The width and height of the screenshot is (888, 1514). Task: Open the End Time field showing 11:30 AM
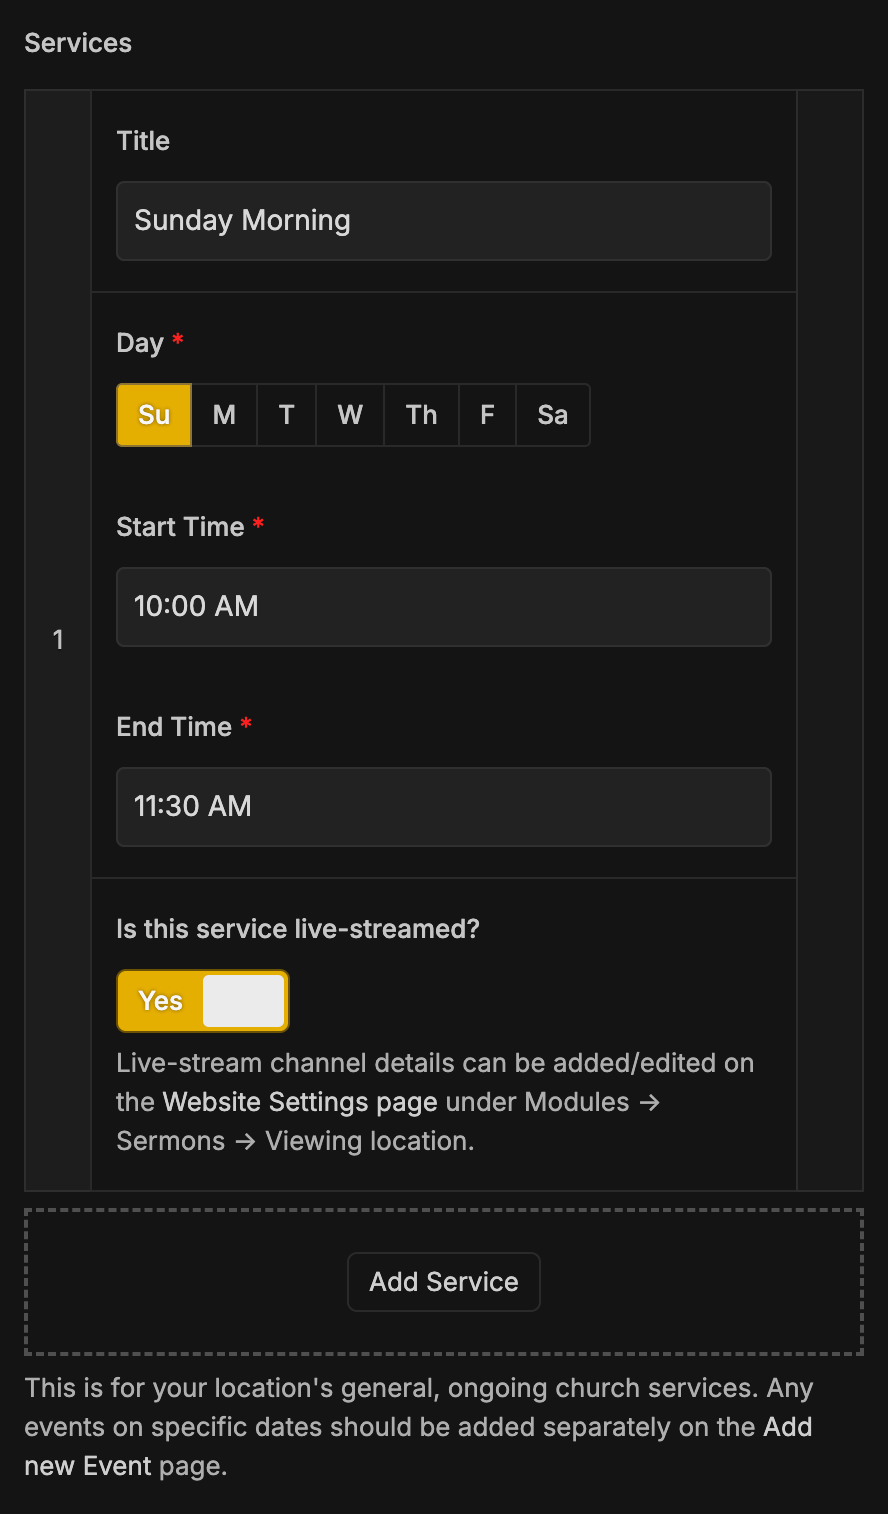pos(443,807)
